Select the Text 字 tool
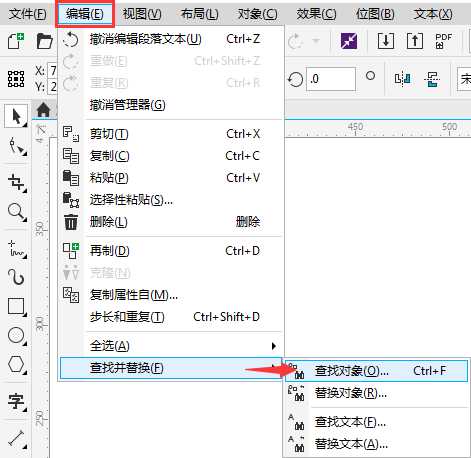The width and height of the screenshot is (471, 458). [x=17, y=401]
